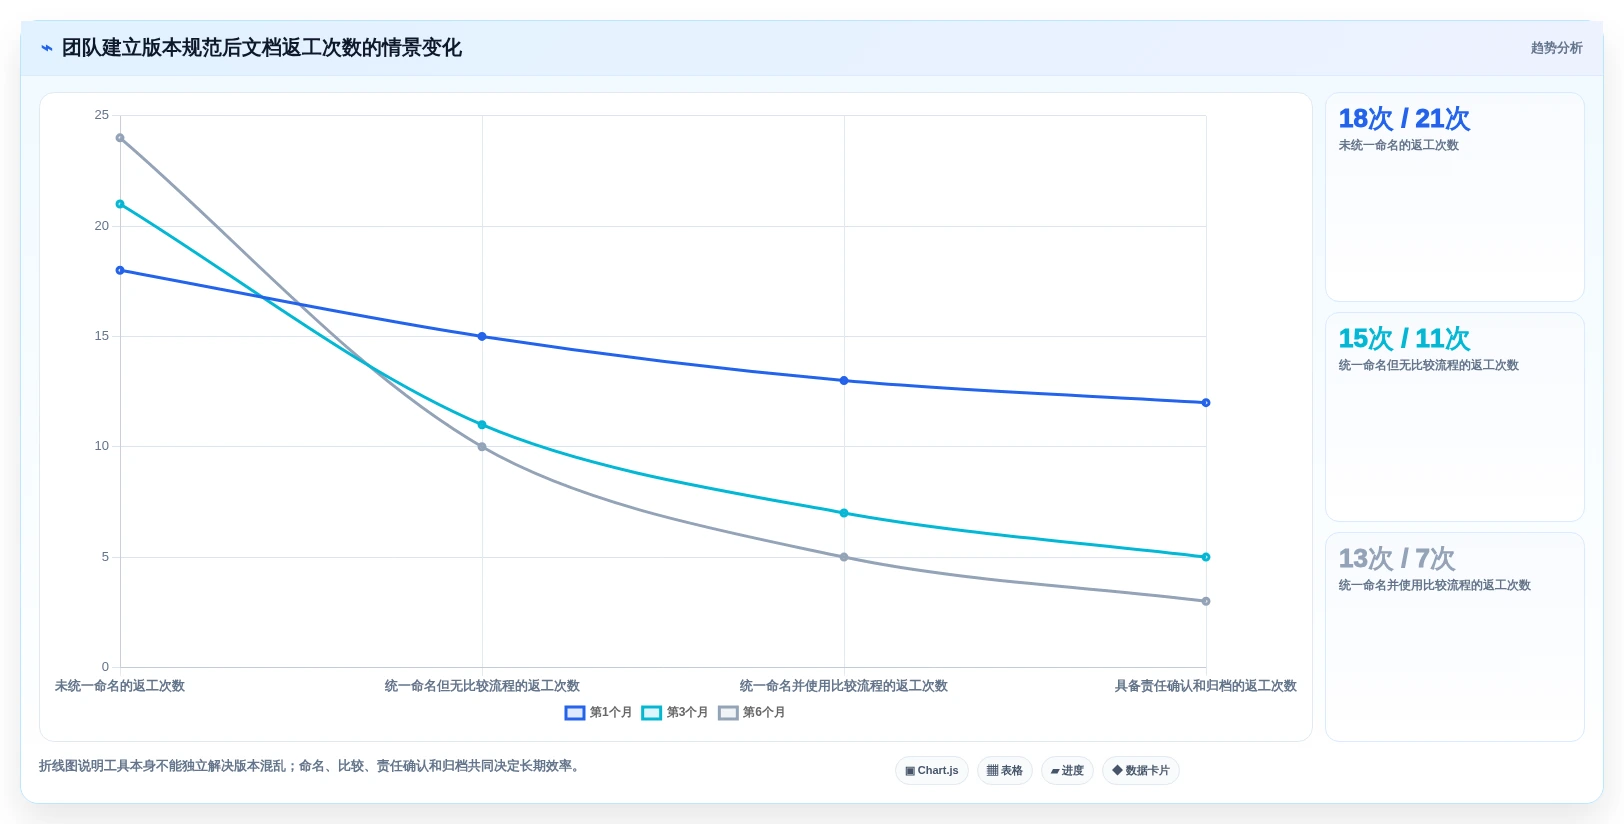
Task: Click the card caption 未统一命名的返工次数
Action: point(1398,145)
